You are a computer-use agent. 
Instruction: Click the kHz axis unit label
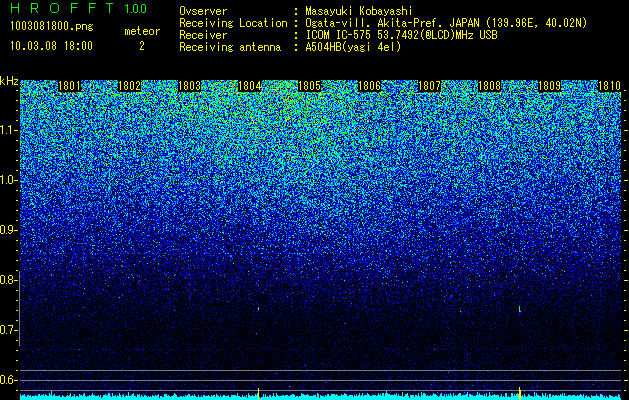coord(9,81)
